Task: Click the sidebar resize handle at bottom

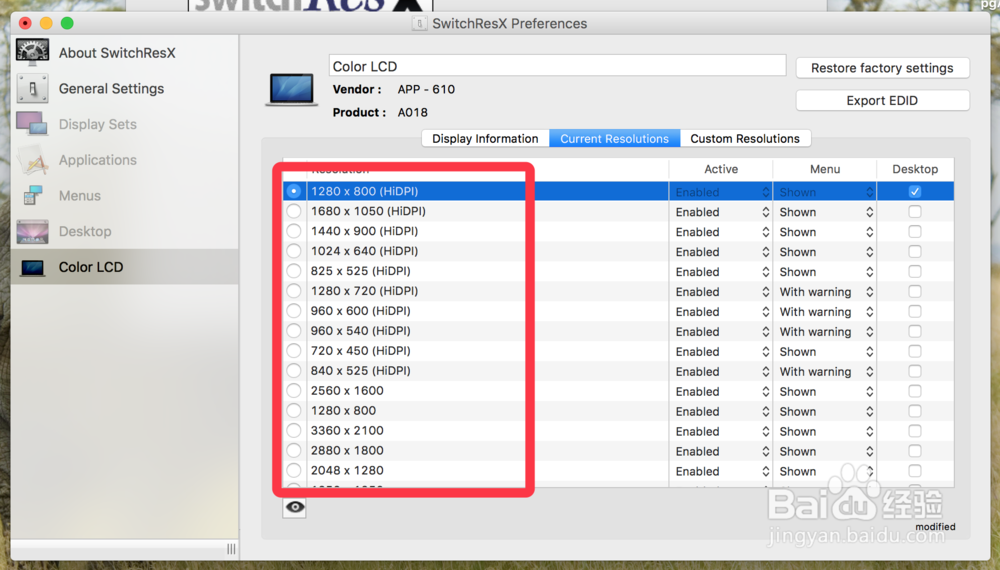Action: coord(231,549)
